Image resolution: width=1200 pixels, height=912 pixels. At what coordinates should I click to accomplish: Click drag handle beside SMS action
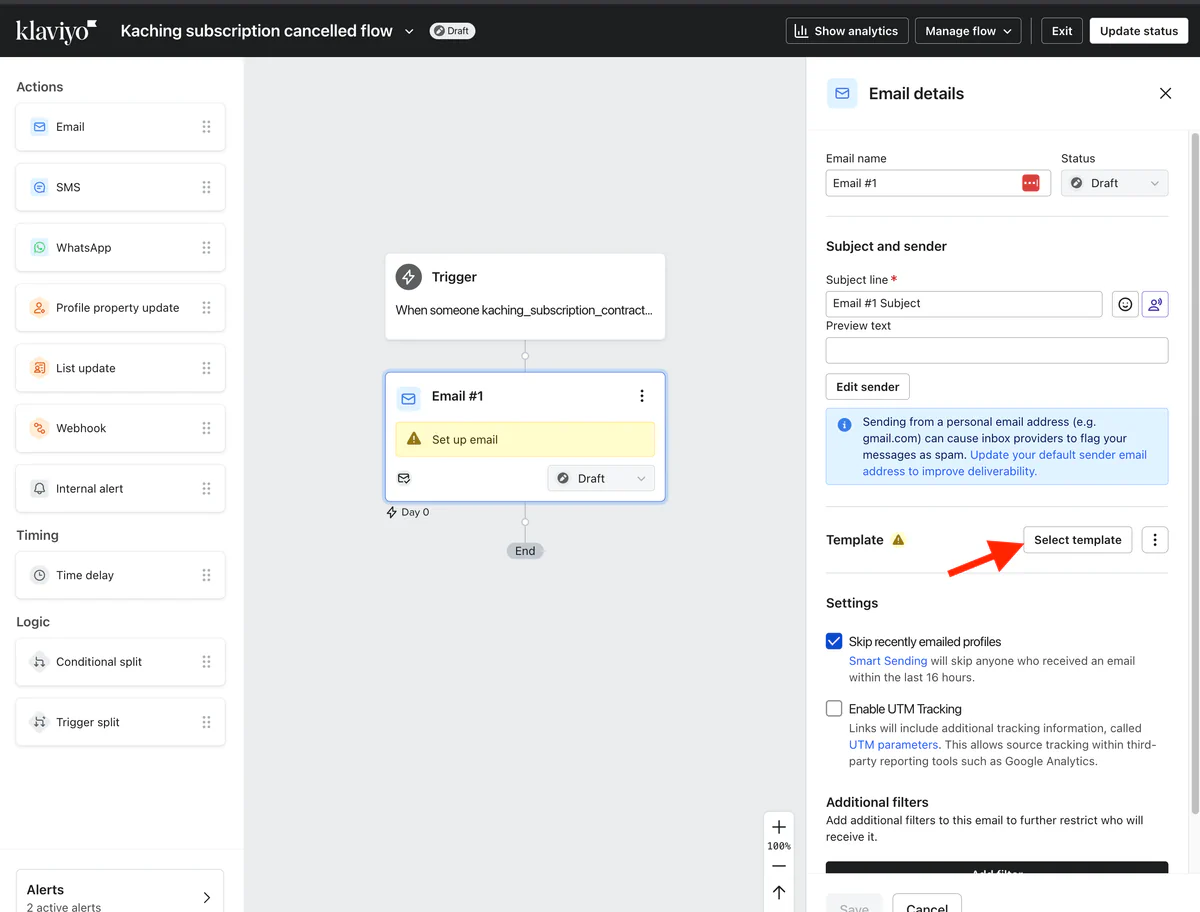(206, 187)
